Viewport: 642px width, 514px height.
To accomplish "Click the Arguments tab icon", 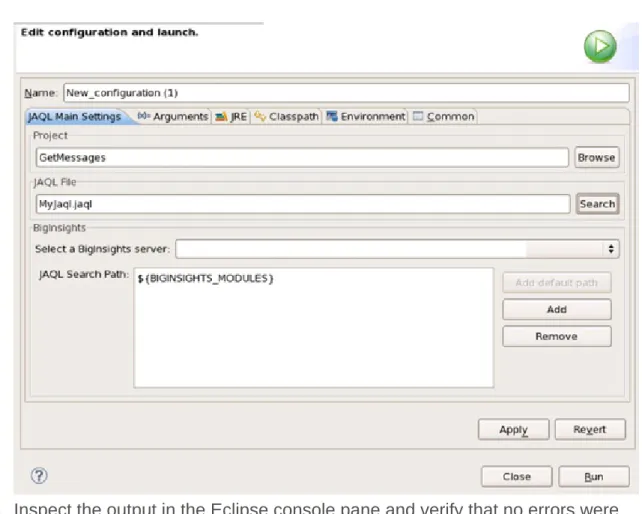I will pos(143,116).
